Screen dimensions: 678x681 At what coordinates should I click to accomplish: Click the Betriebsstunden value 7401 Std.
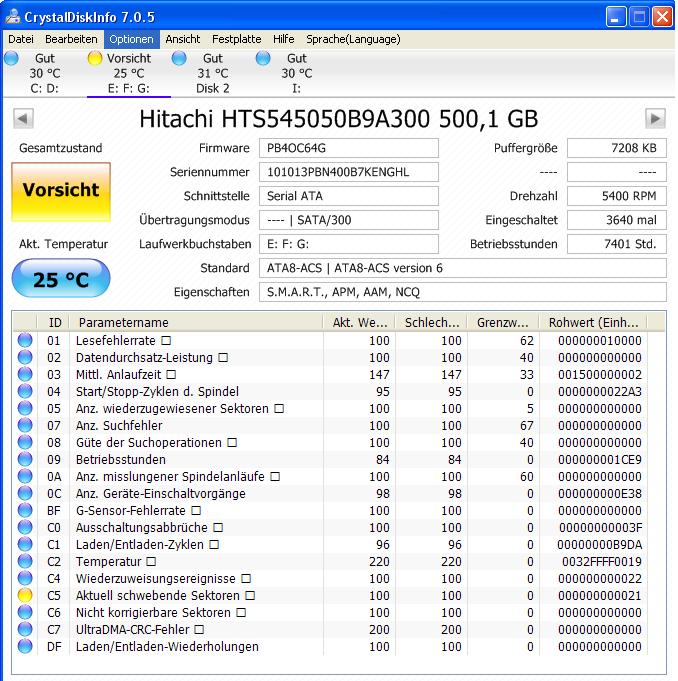click(617, 244)
